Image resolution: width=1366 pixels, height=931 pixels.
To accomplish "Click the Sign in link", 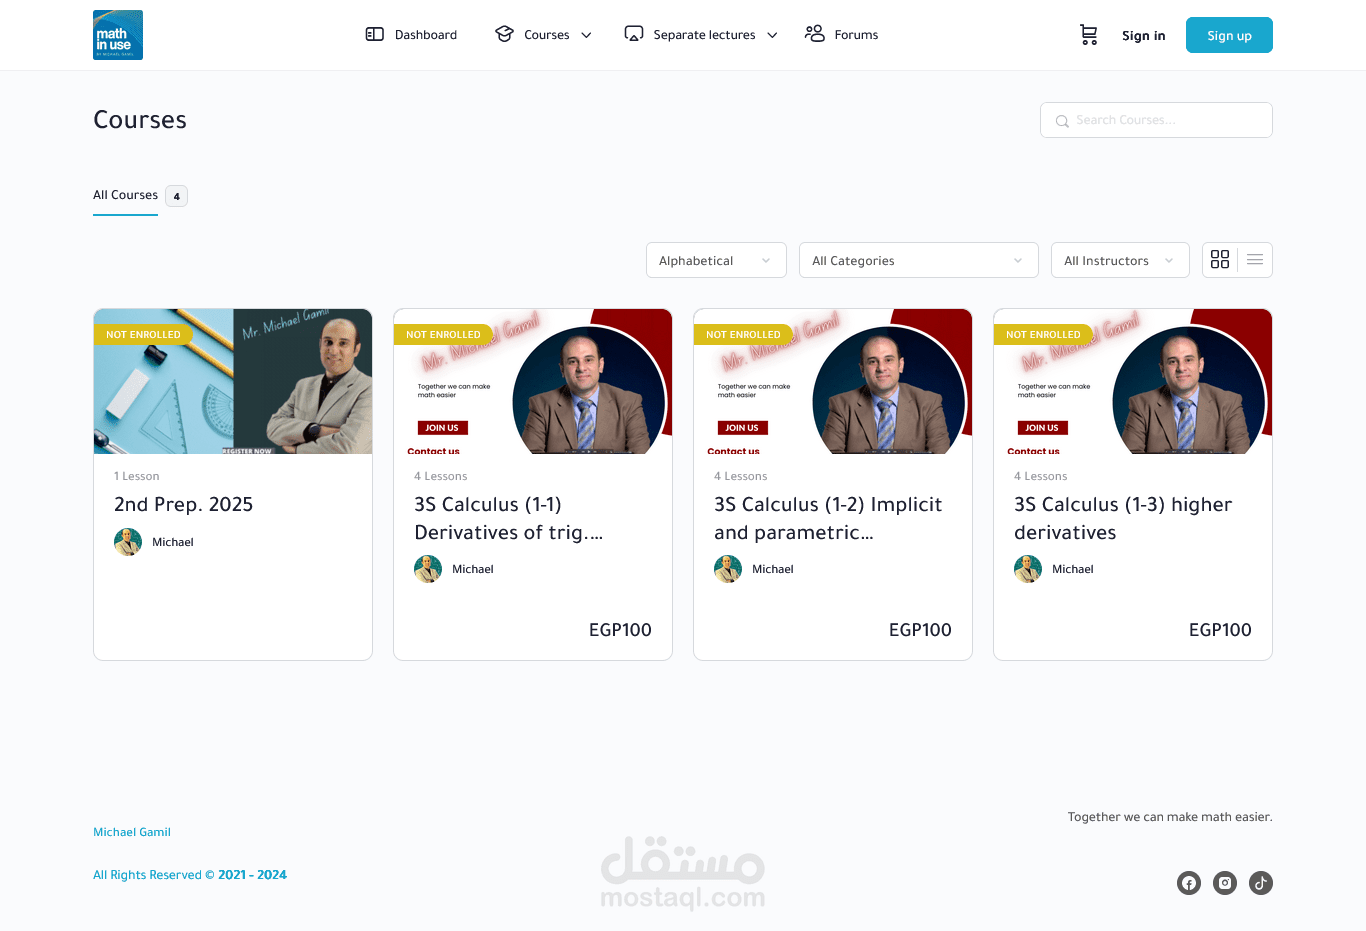I will [x=1143, y=36].
